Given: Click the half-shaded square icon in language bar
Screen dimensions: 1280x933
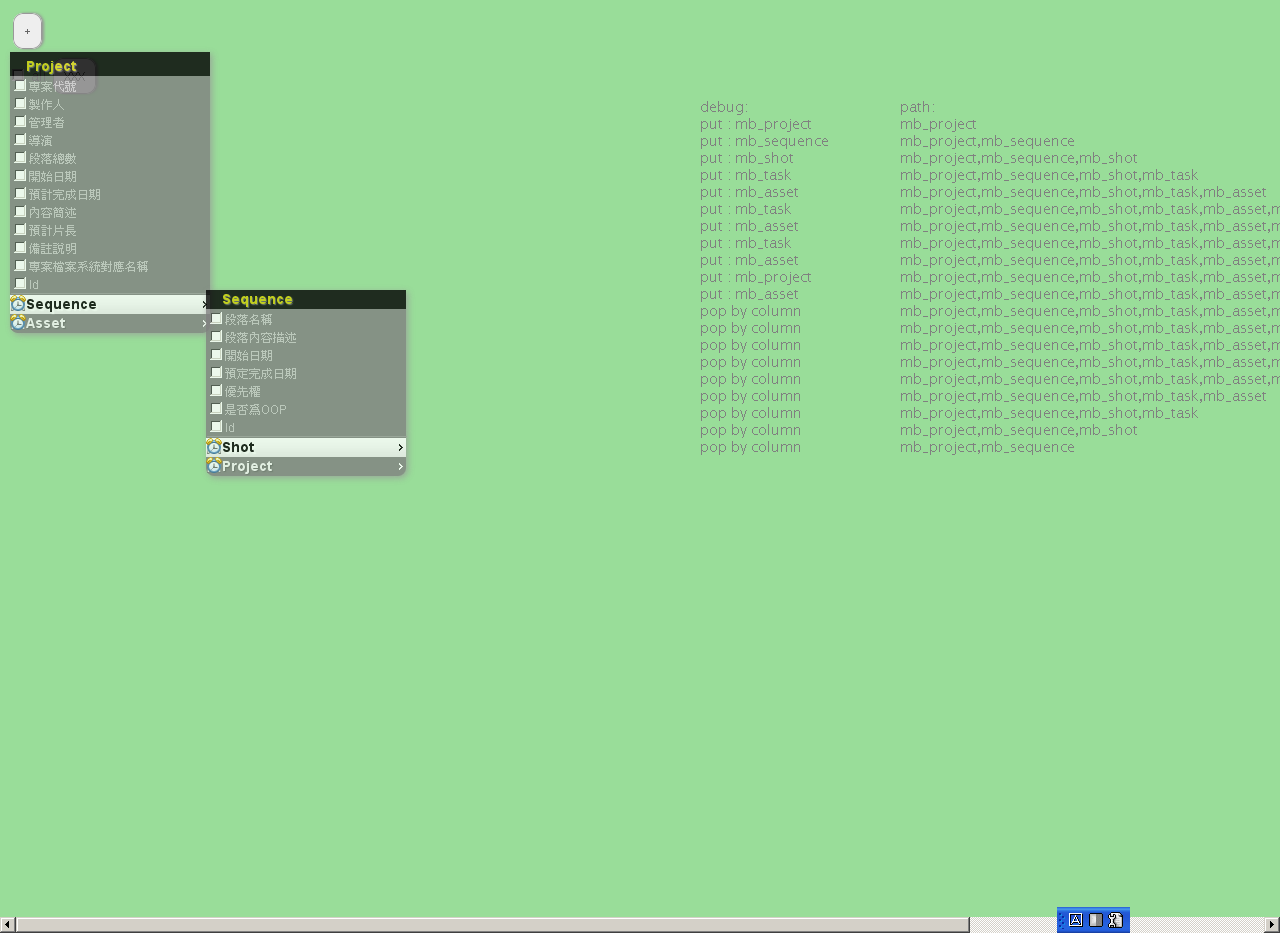Looking at the screenshot, I should 1096,920.
